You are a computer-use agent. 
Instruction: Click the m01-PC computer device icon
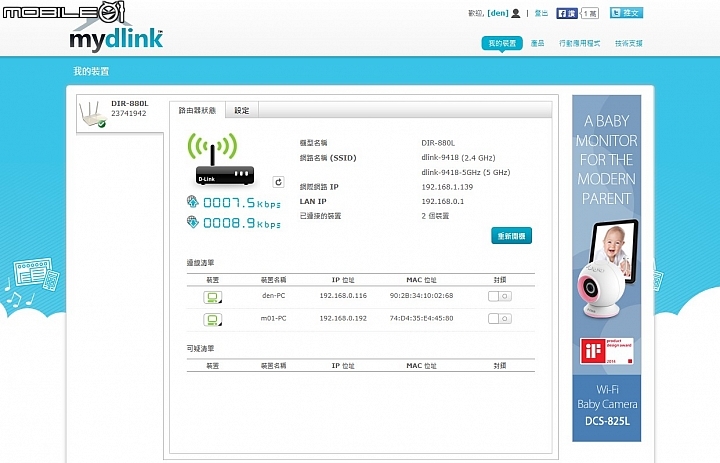(x=213, y=319)
